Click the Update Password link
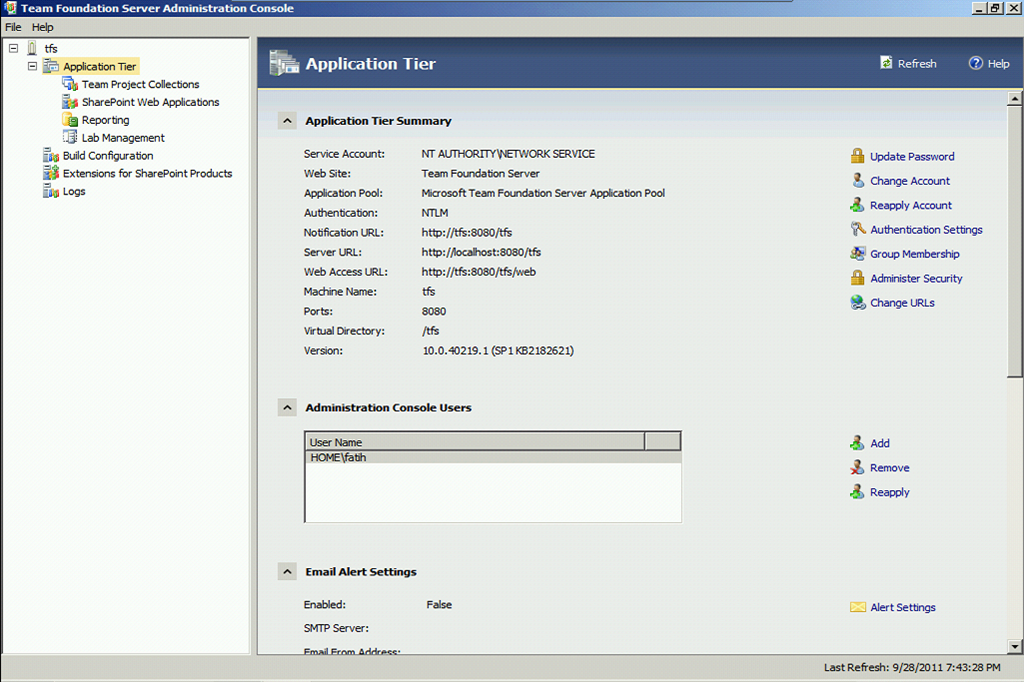 912,156
